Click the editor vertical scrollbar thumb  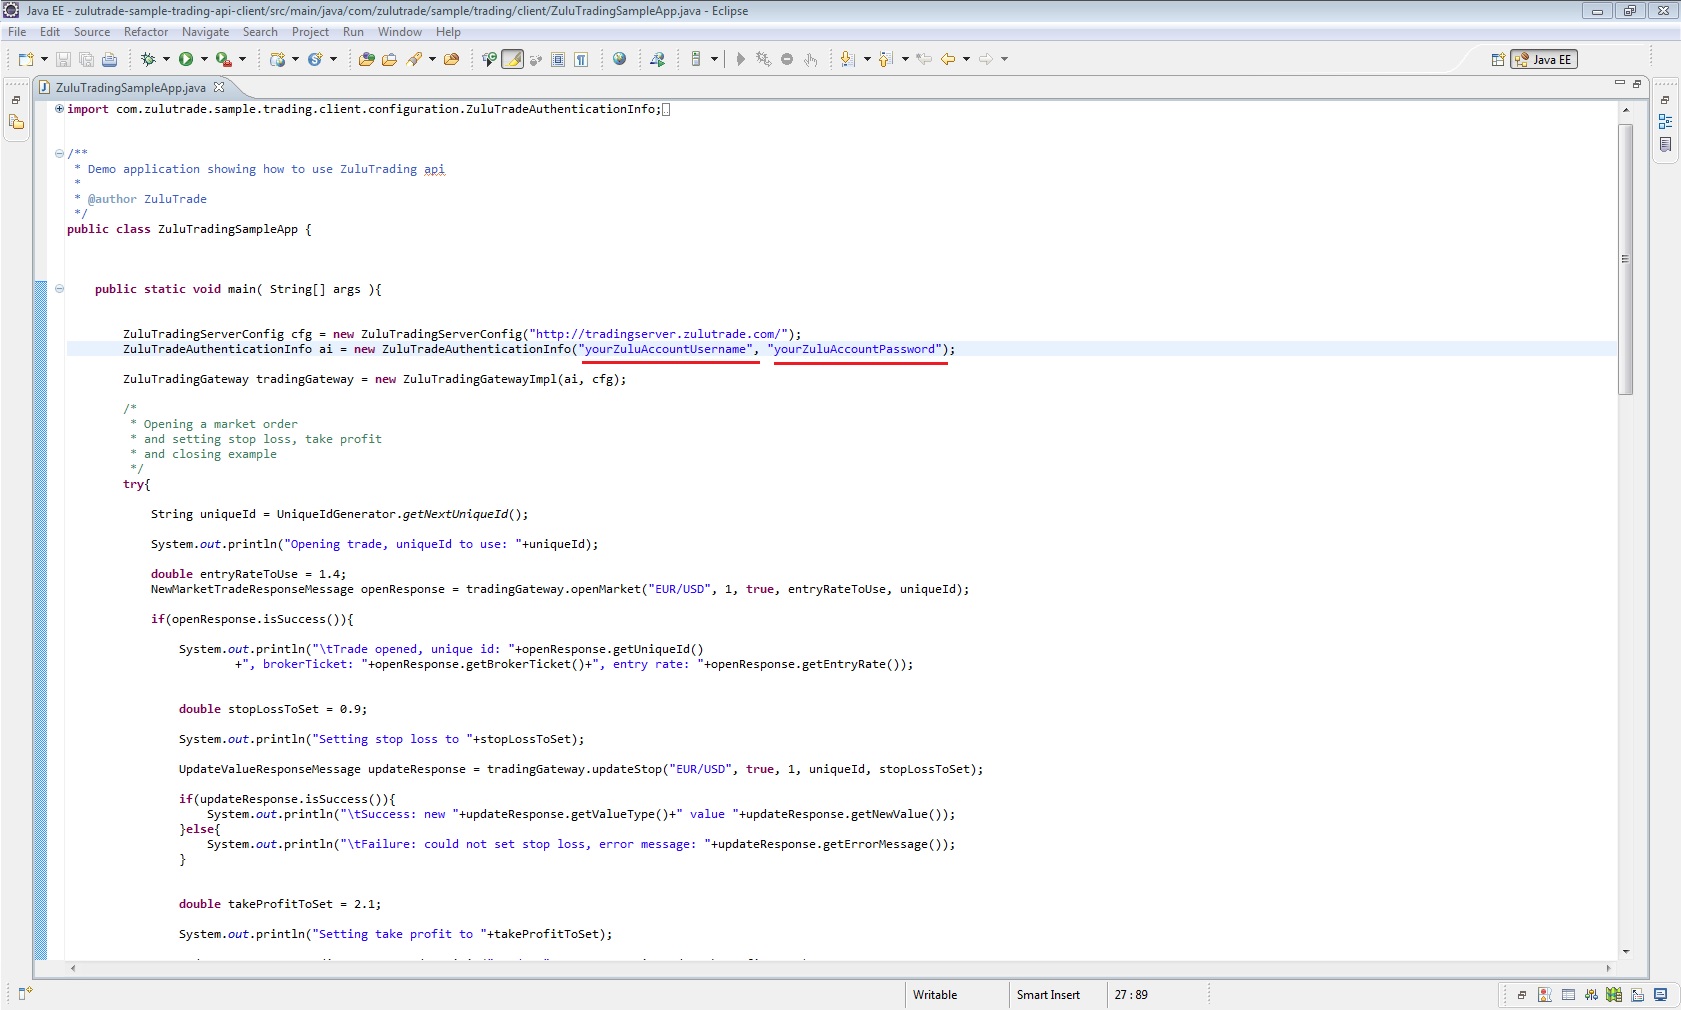1625,258
